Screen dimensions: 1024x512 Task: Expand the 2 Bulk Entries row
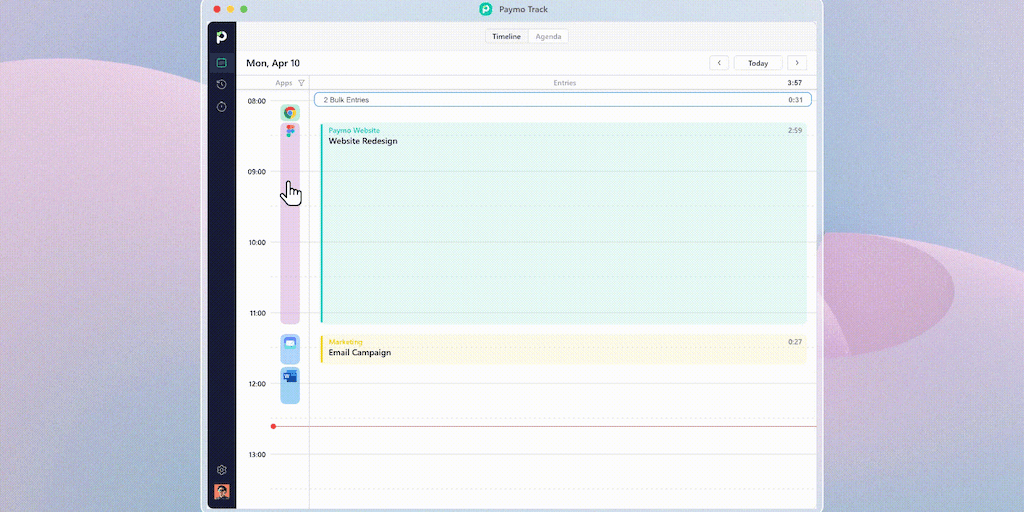[x=562, y=100]
